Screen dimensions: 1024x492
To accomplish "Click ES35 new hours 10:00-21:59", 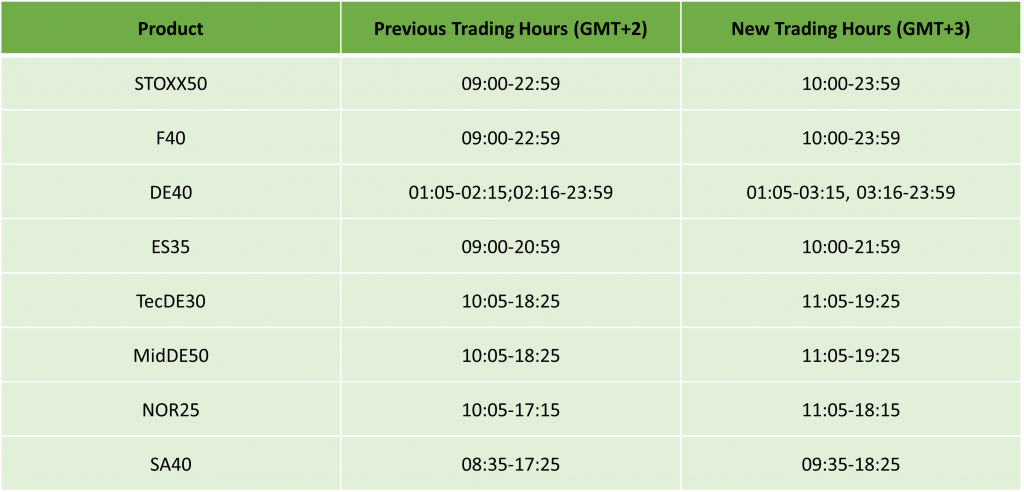I will tap(851, 246).
